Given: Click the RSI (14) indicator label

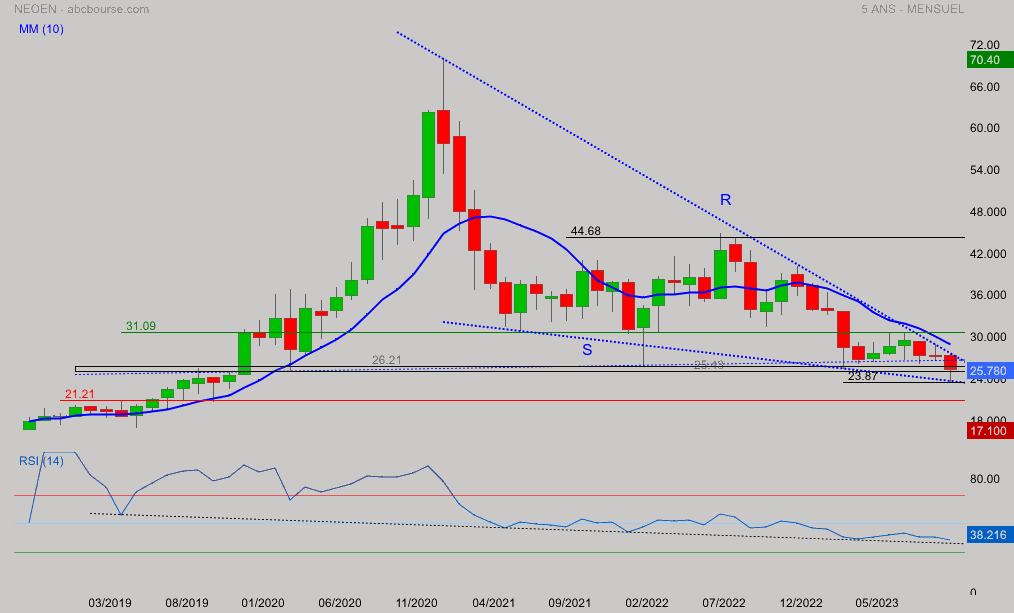Looking at the screenshot, I should tap(41, 461).
